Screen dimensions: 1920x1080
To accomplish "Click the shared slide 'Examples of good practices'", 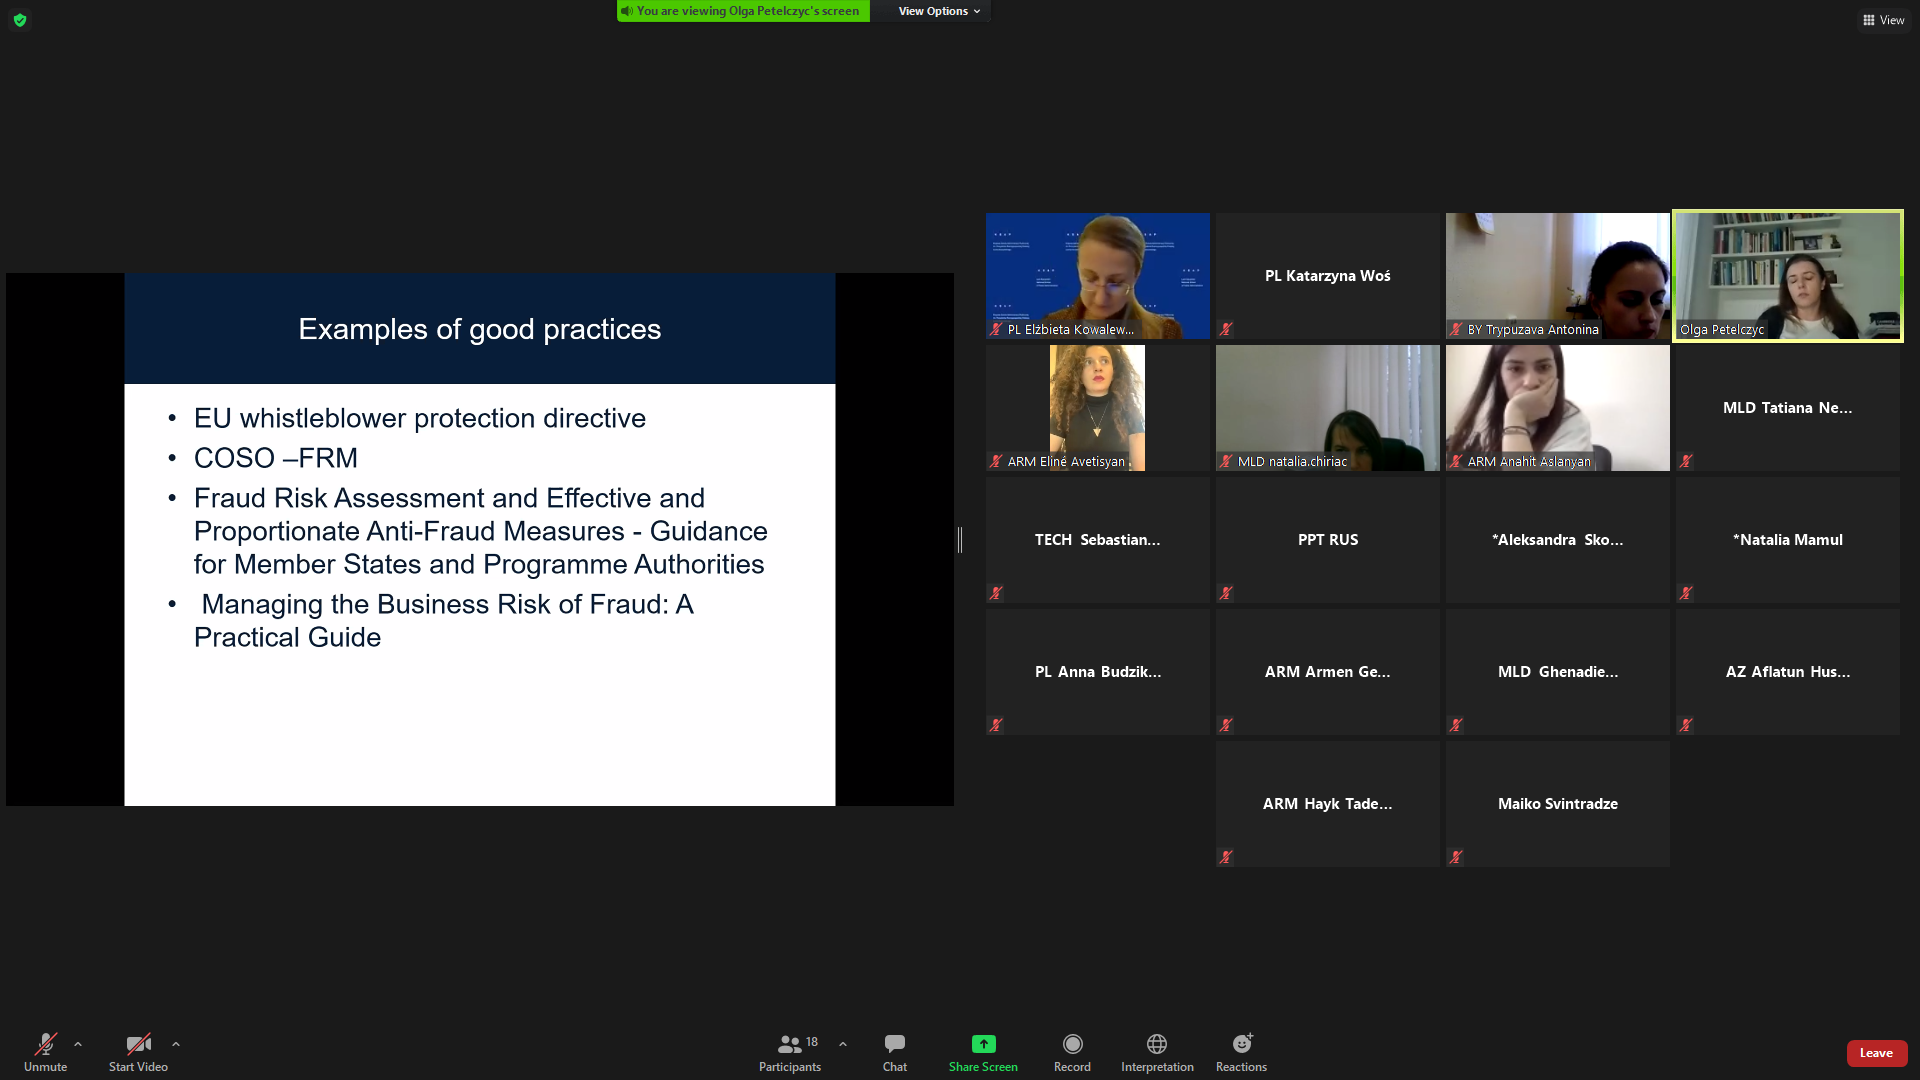I will pos(479,540).
